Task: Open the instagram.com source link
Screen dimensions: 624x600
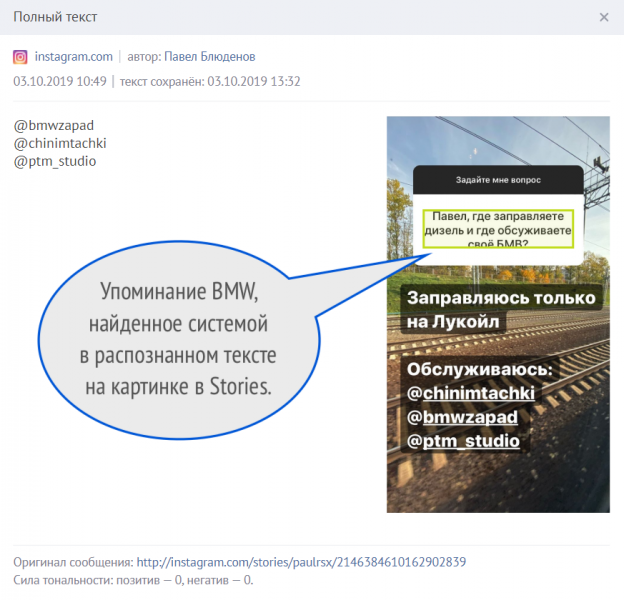Action: click(74, 56)
